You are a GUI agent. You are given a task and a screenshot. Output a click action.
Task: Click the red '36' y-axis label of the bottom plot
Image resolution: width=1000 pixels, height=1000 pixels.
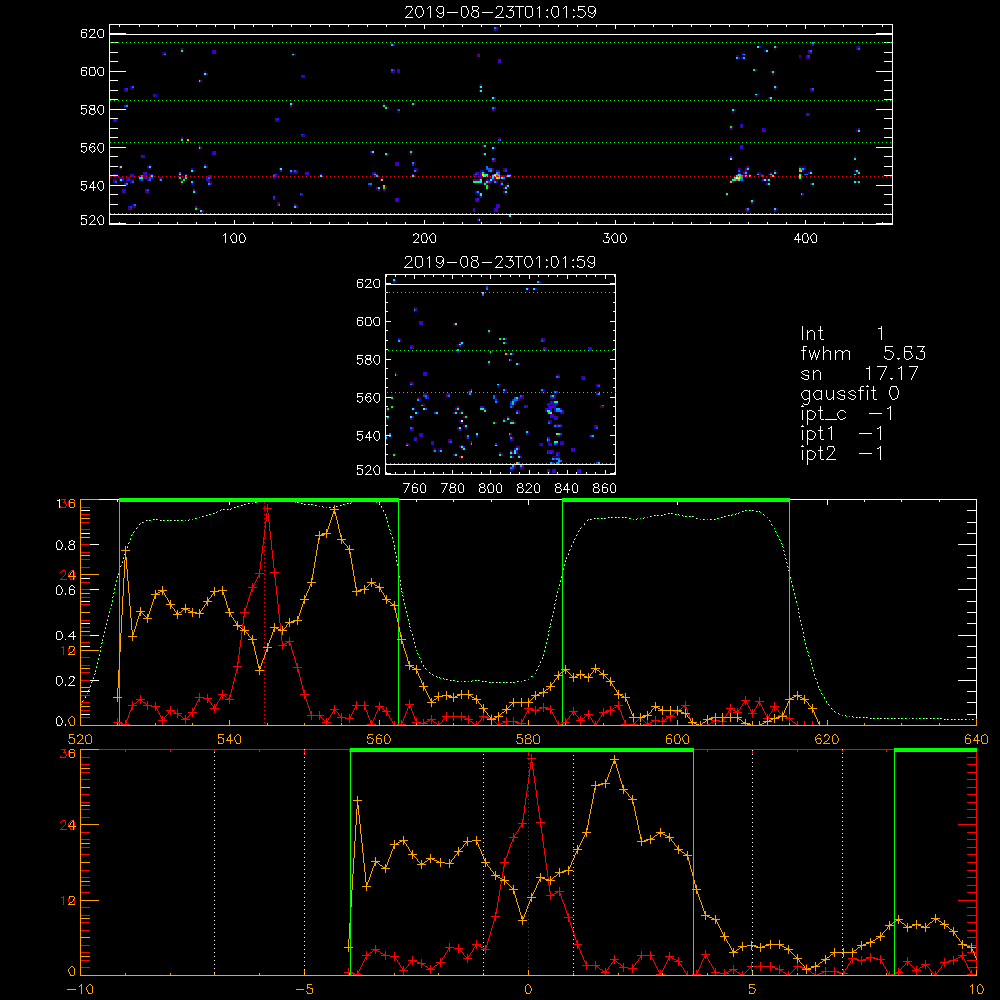pyautogui.click(x=68, y=754)
